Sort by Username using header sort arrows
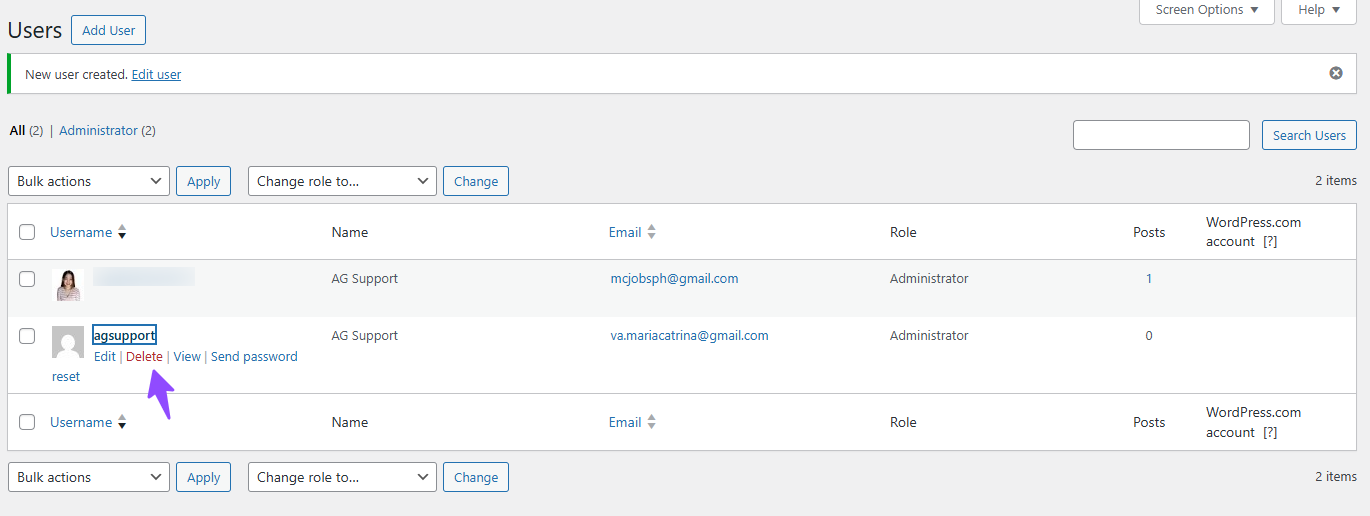Image resolution: width=1370 pixels, height=516 pixels. [122, 233]
